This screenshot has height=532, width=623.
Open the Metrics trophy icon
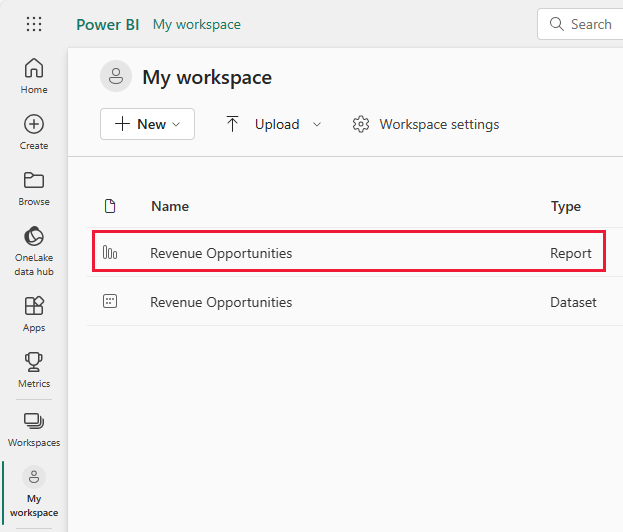tap(34, 362)
